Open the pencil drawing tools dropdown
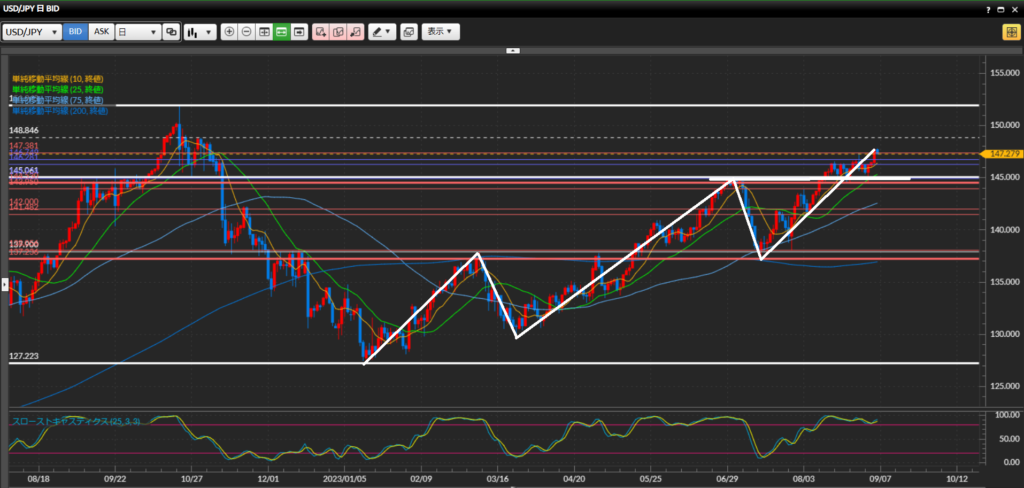This screenshot has width=1024, height=488. coord(382,32)
